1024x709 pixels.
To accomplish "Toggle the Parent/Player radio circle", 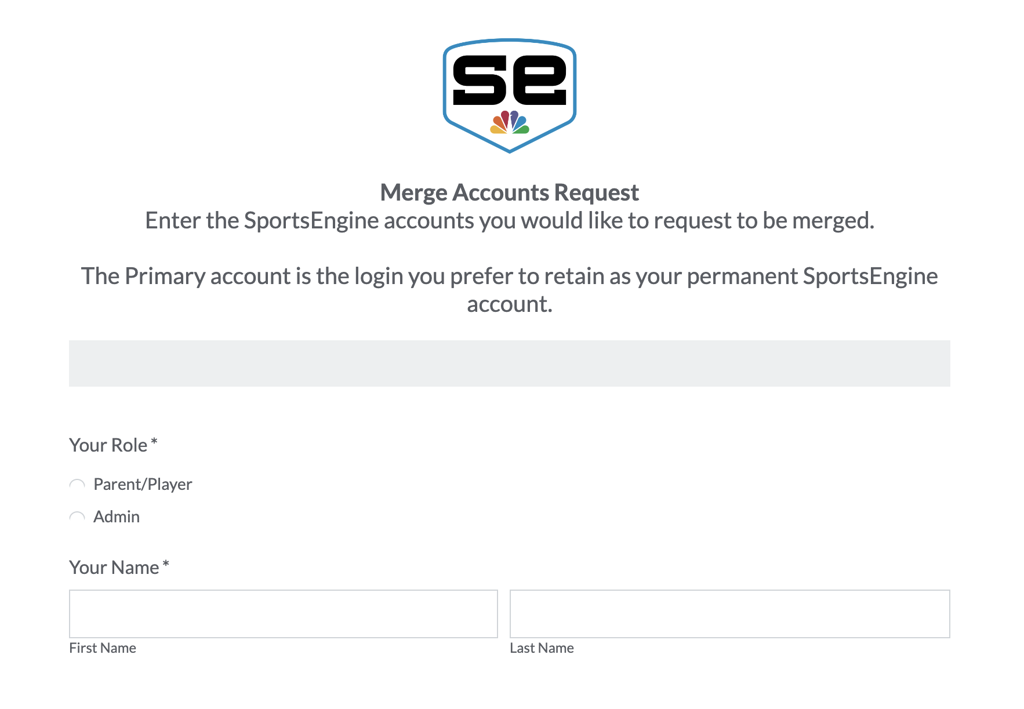I will tap(77, 484).
